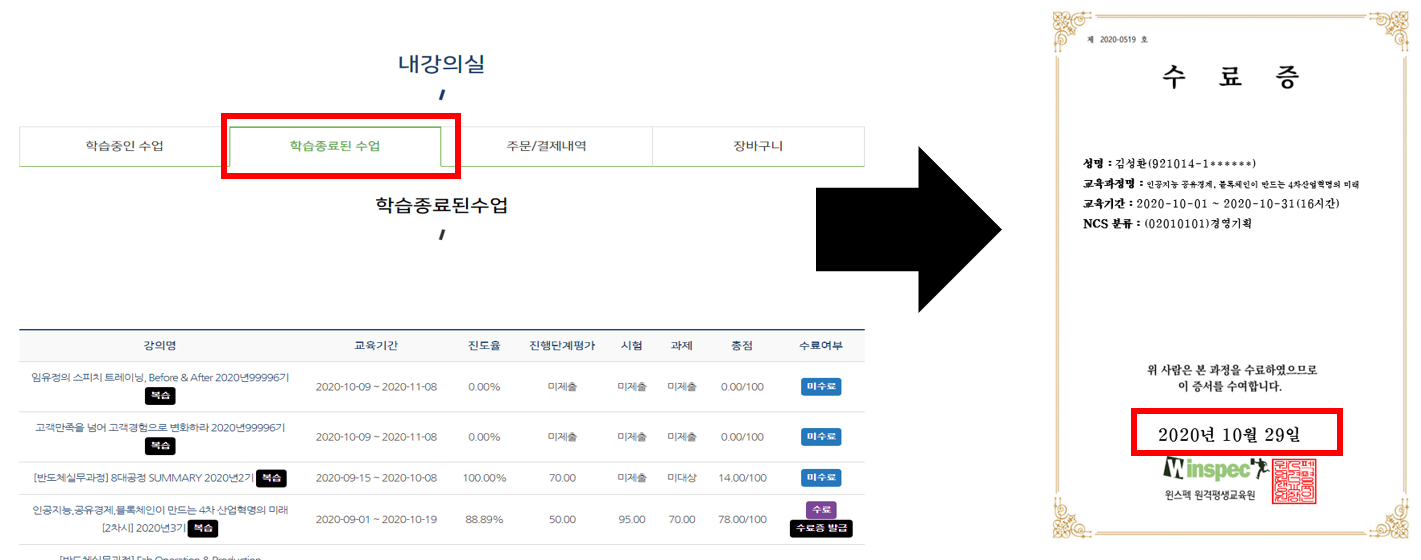Image resolution: width=1421 pixels, height=560 pixels.
Task: Click the red seal stamp on the certificate
Action: point(1295,482)
